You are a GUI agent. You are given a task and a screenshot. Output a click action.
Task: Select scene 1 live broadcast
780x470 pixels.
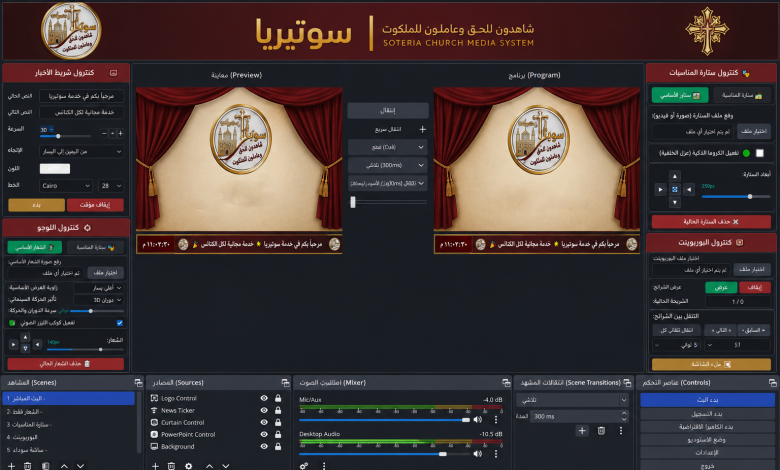tap(69, 398)
